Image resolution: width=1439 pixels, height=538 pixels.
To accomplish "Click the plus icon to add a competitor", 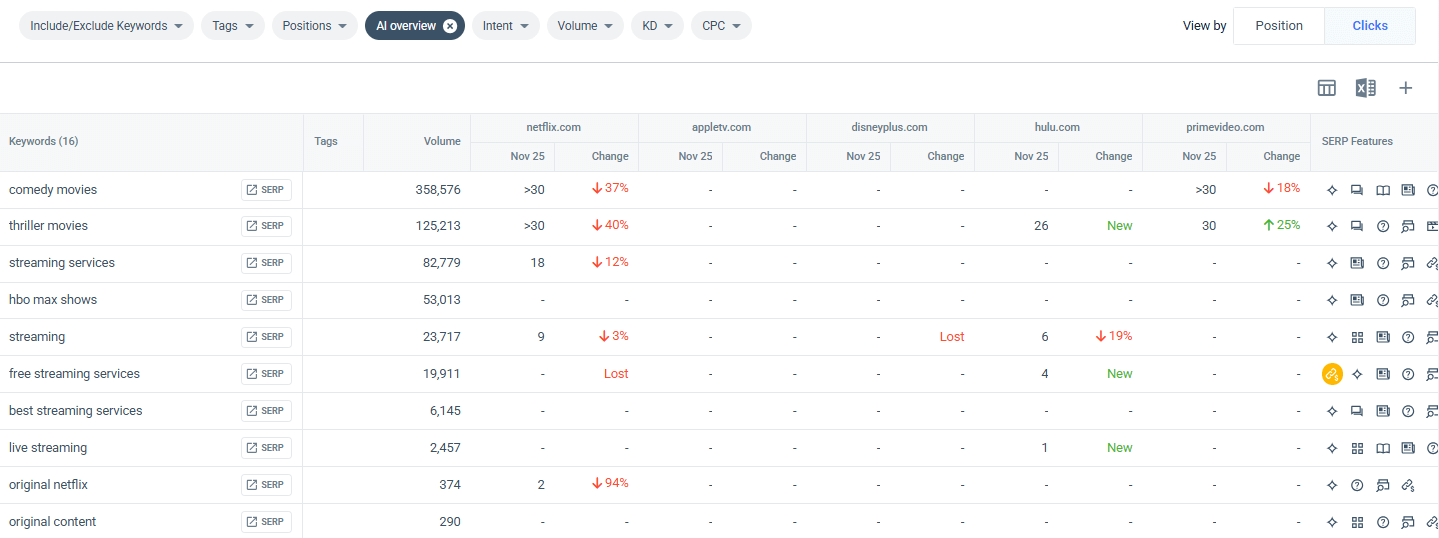I will point(1405,88).
